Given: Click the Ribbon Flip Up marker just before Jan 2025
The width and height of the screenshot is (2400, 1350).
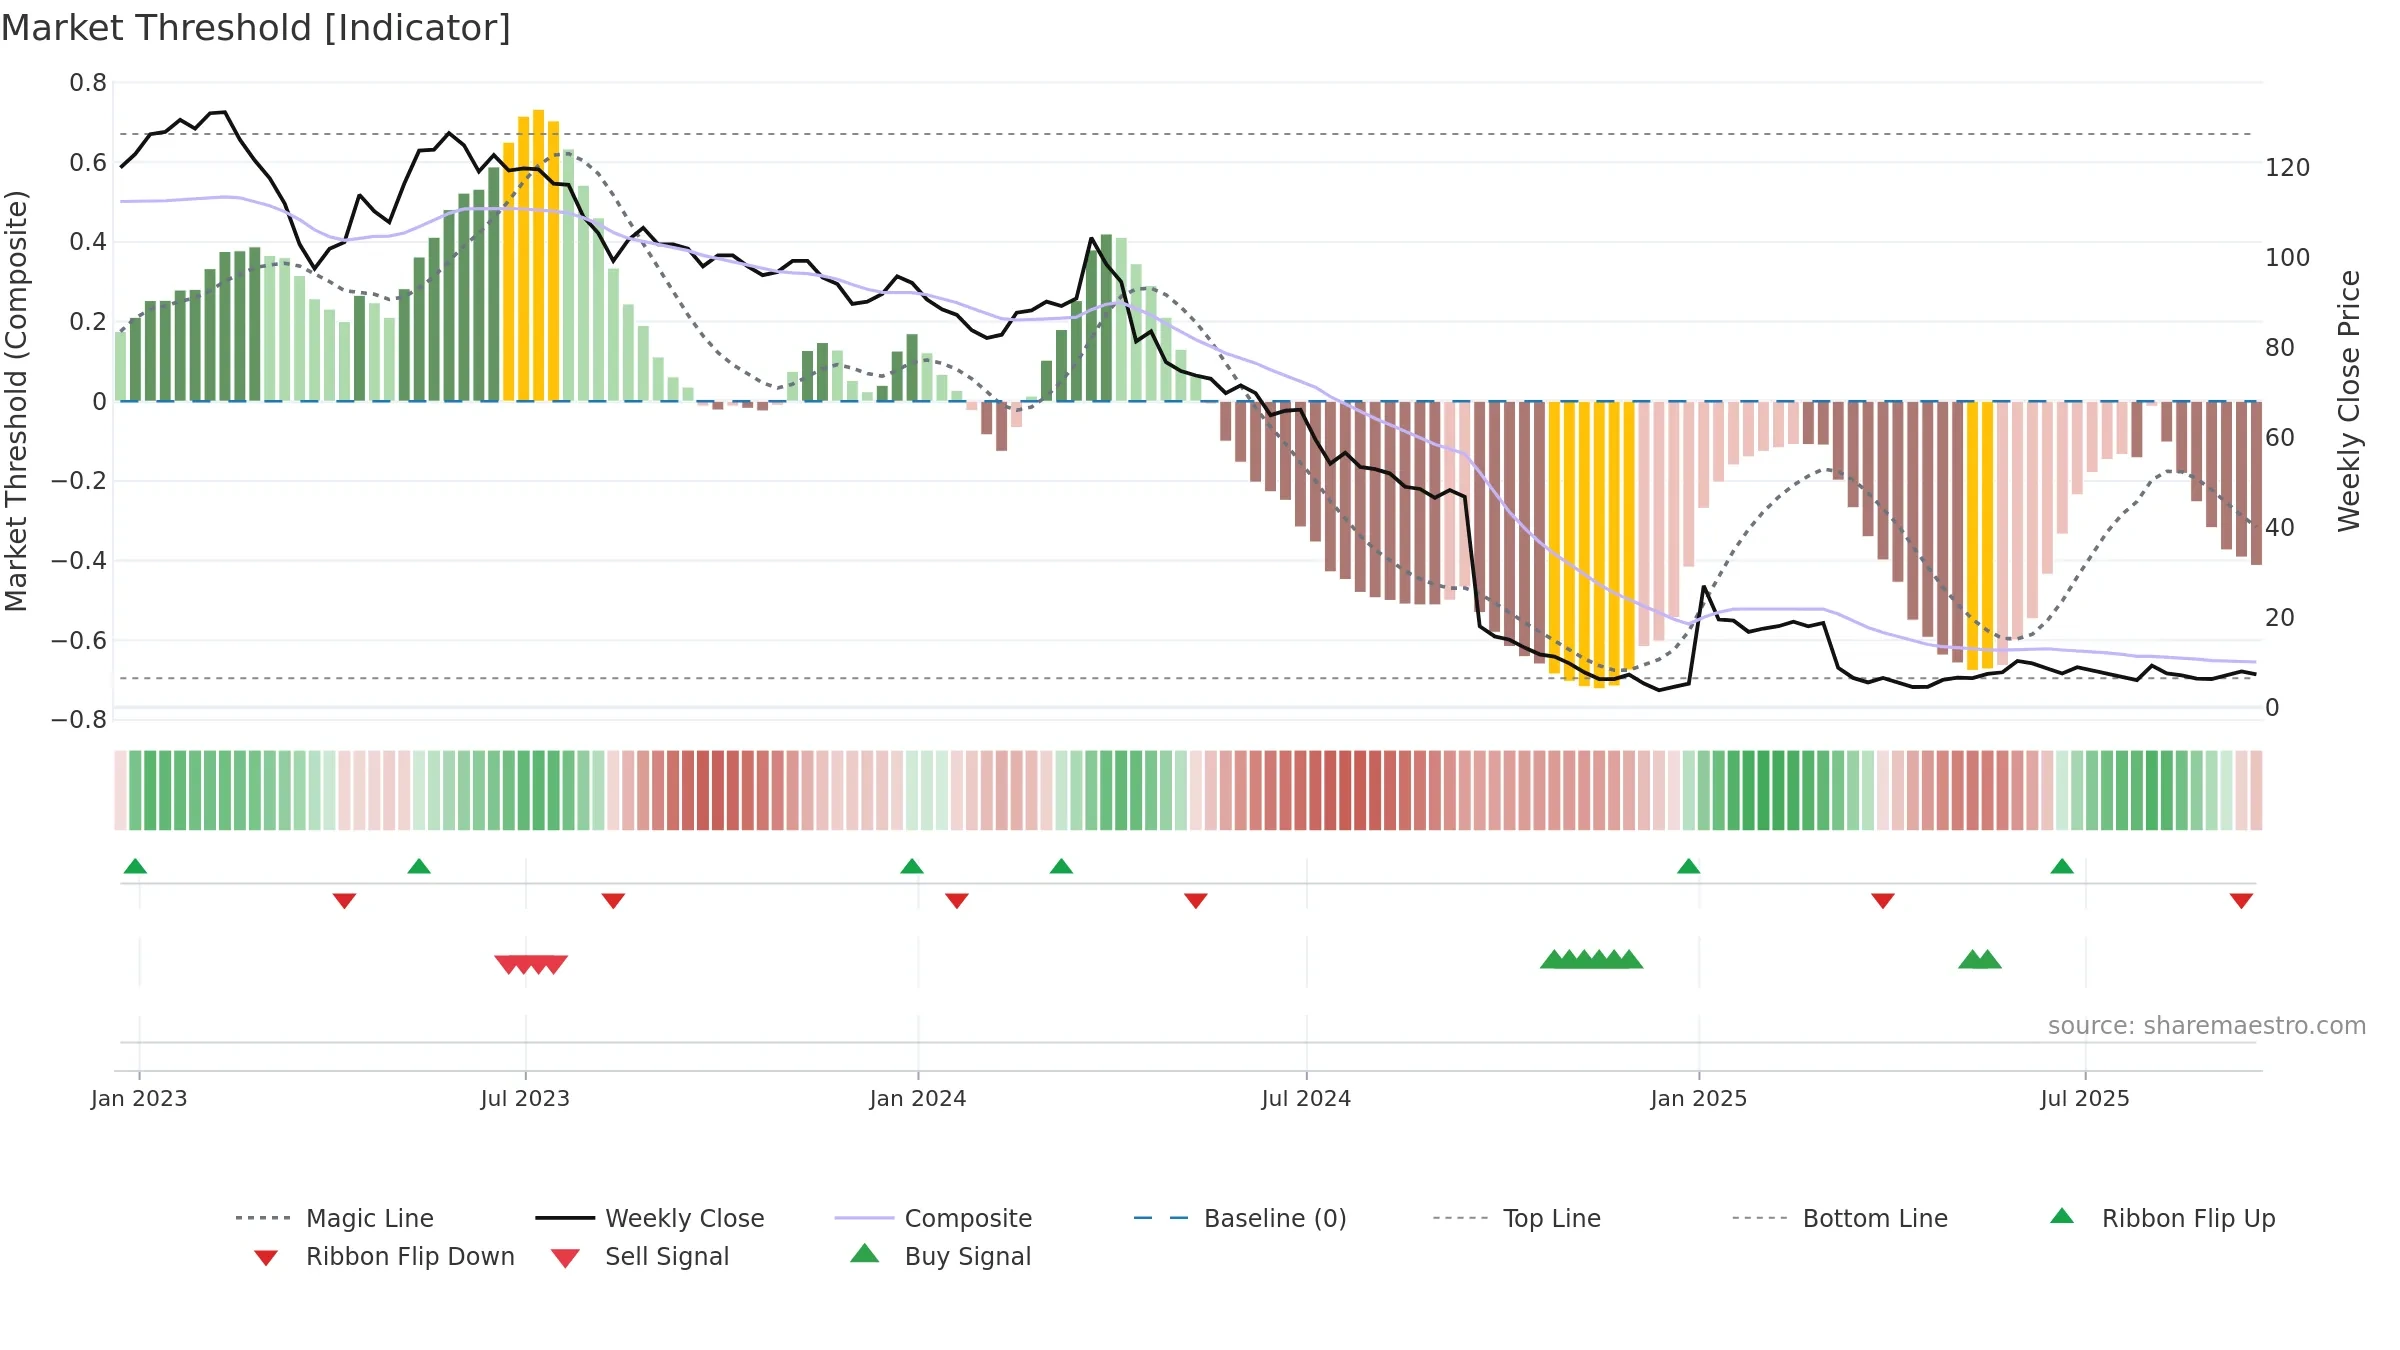Looking at the screenshot, I should click(x=1688, y=866).
